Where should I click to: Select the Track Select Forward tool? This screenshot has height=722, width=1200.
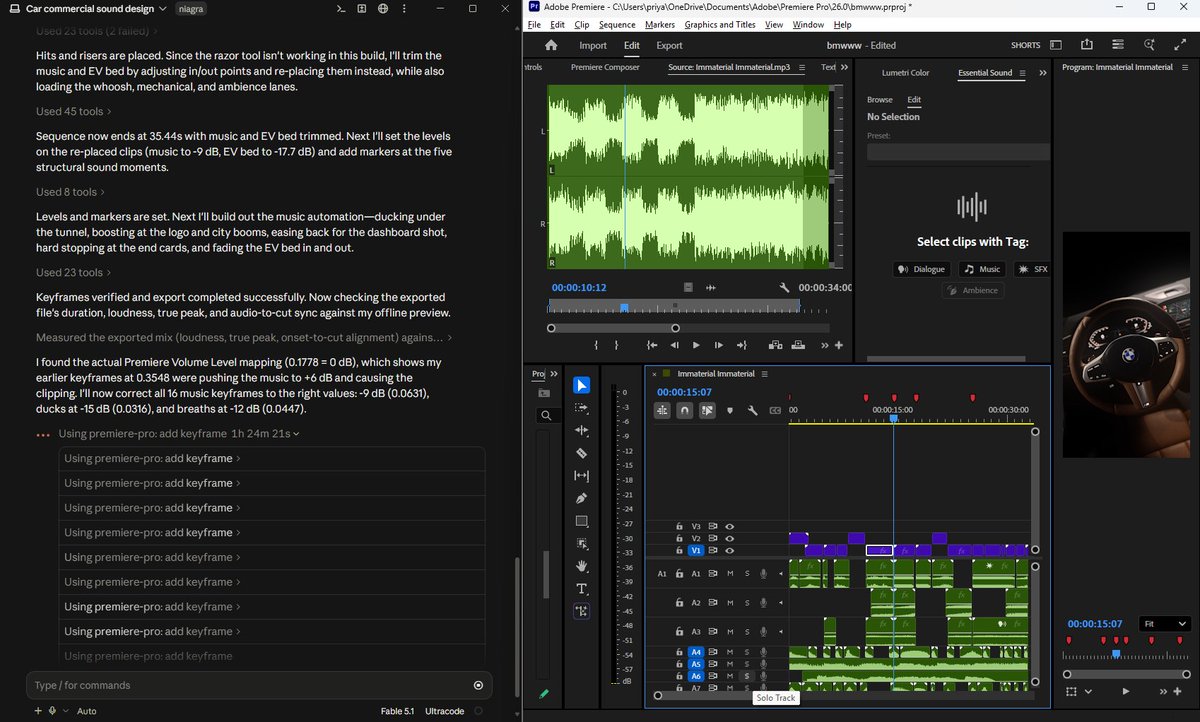point(582,408)
